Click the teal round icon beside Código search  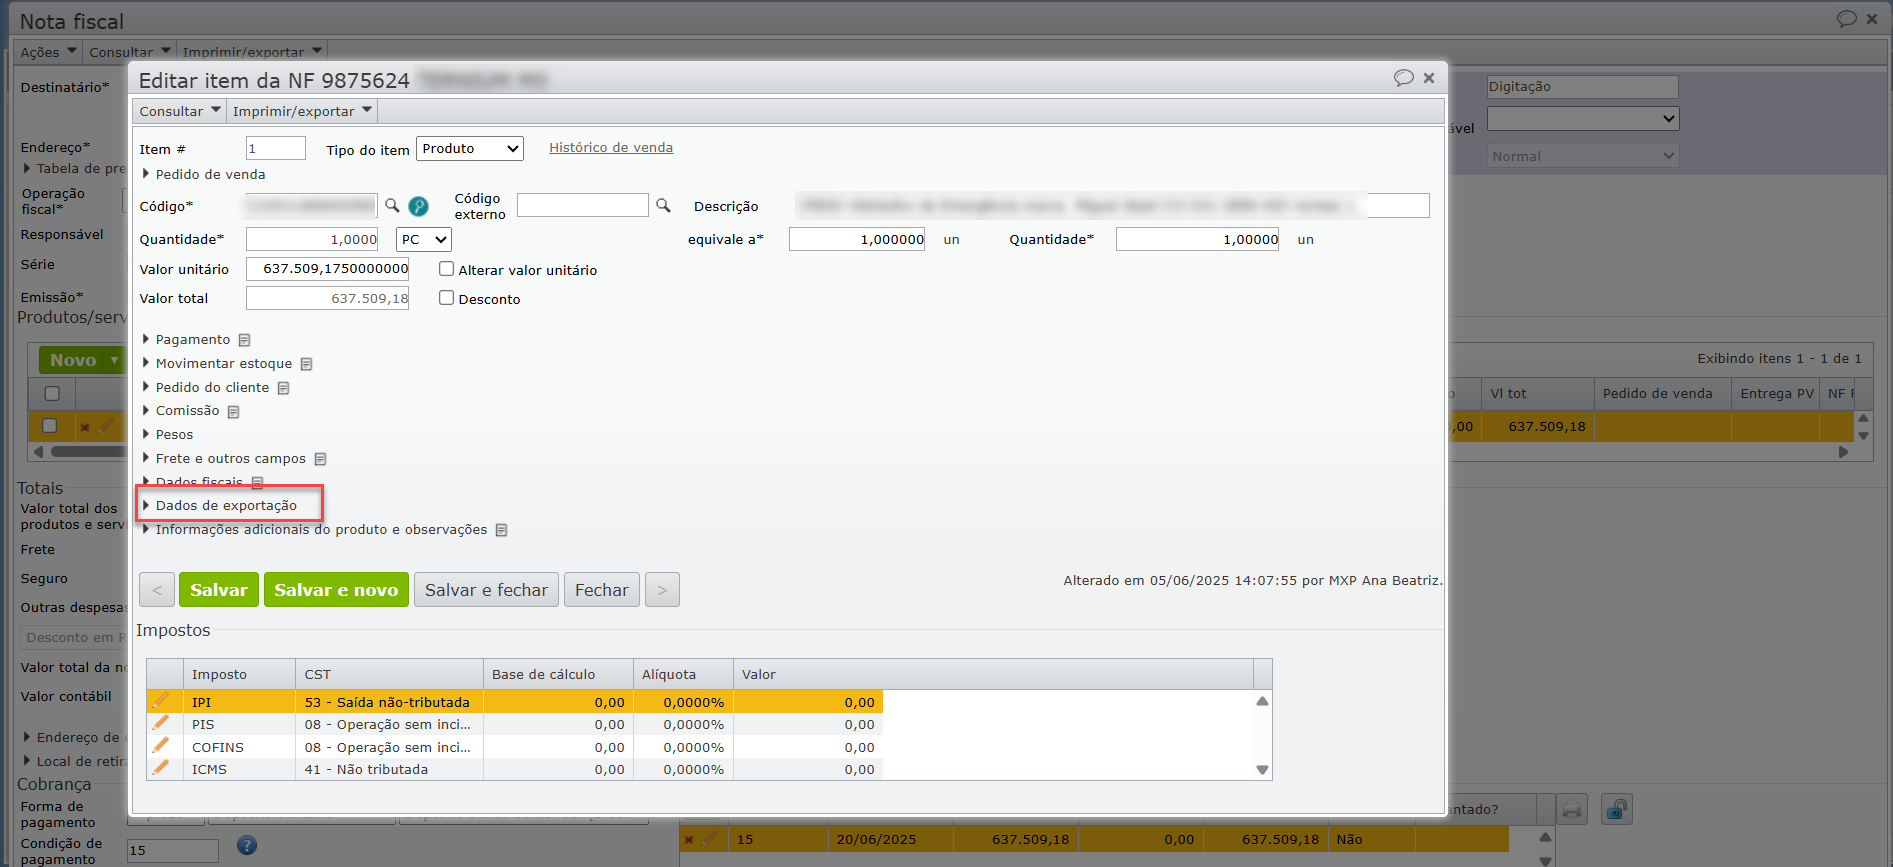pyautogui.click(x=418, y=206)
